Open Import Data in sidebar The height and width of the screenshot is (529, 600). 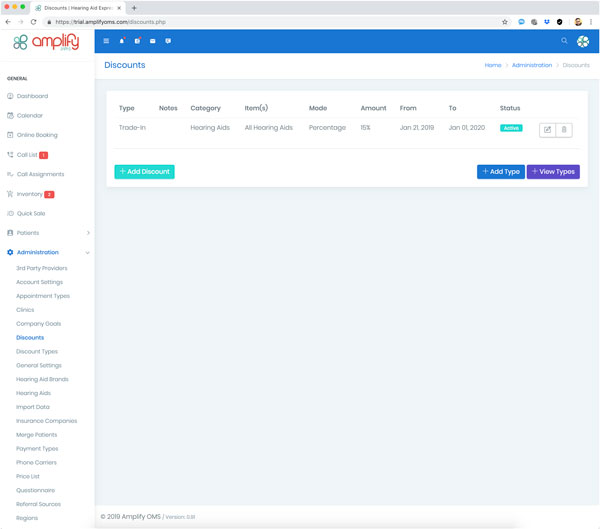pos(33,407)
